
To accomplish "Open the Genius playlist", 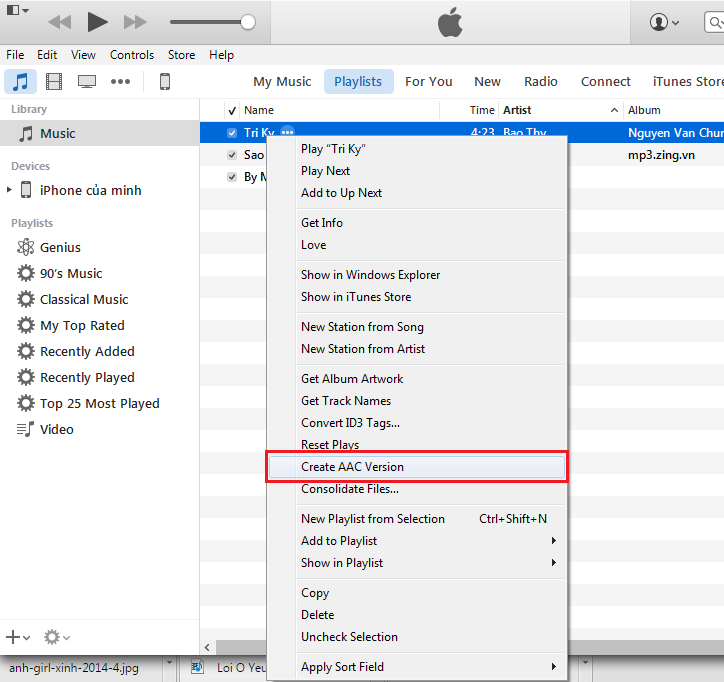I will (x=60, y=247).
